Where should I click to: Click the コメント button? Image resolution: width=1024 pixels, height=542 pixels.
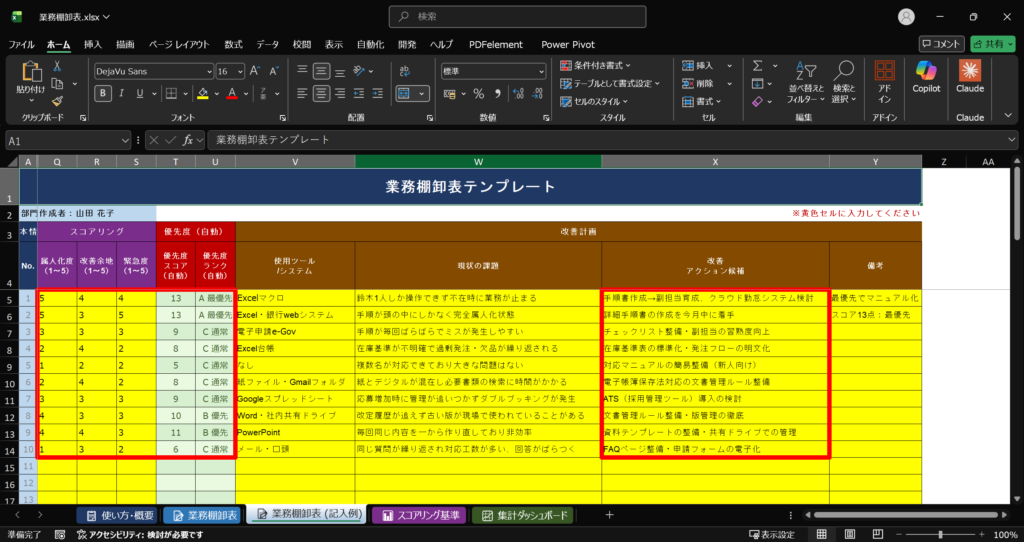(x=941, y=44)
